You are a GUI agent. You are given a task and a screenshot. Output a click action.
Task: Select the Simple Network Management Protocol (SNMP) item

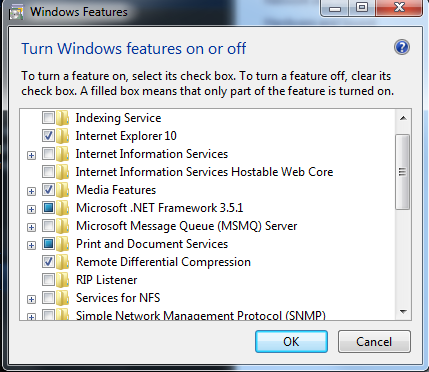201,315
